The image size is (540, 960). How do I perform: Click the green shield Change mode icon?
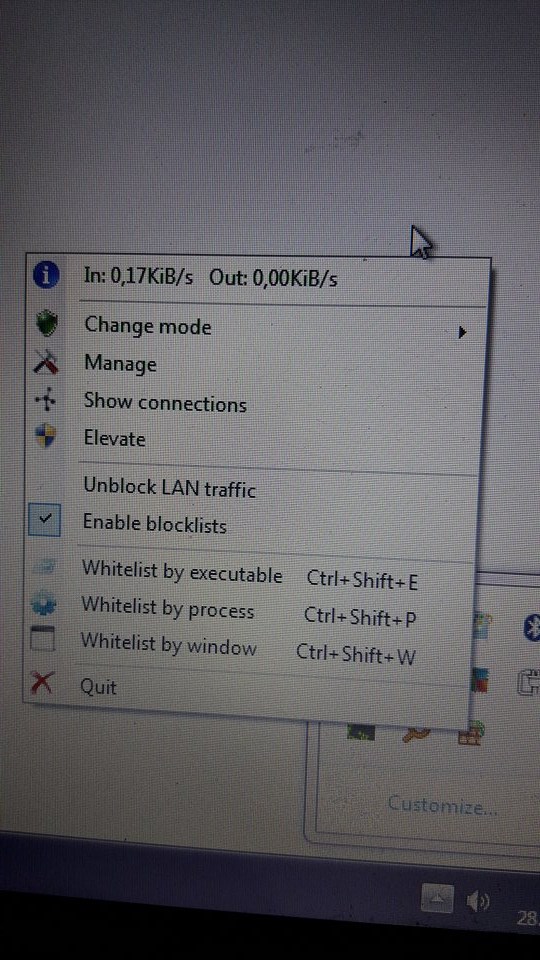pos(46,324)
